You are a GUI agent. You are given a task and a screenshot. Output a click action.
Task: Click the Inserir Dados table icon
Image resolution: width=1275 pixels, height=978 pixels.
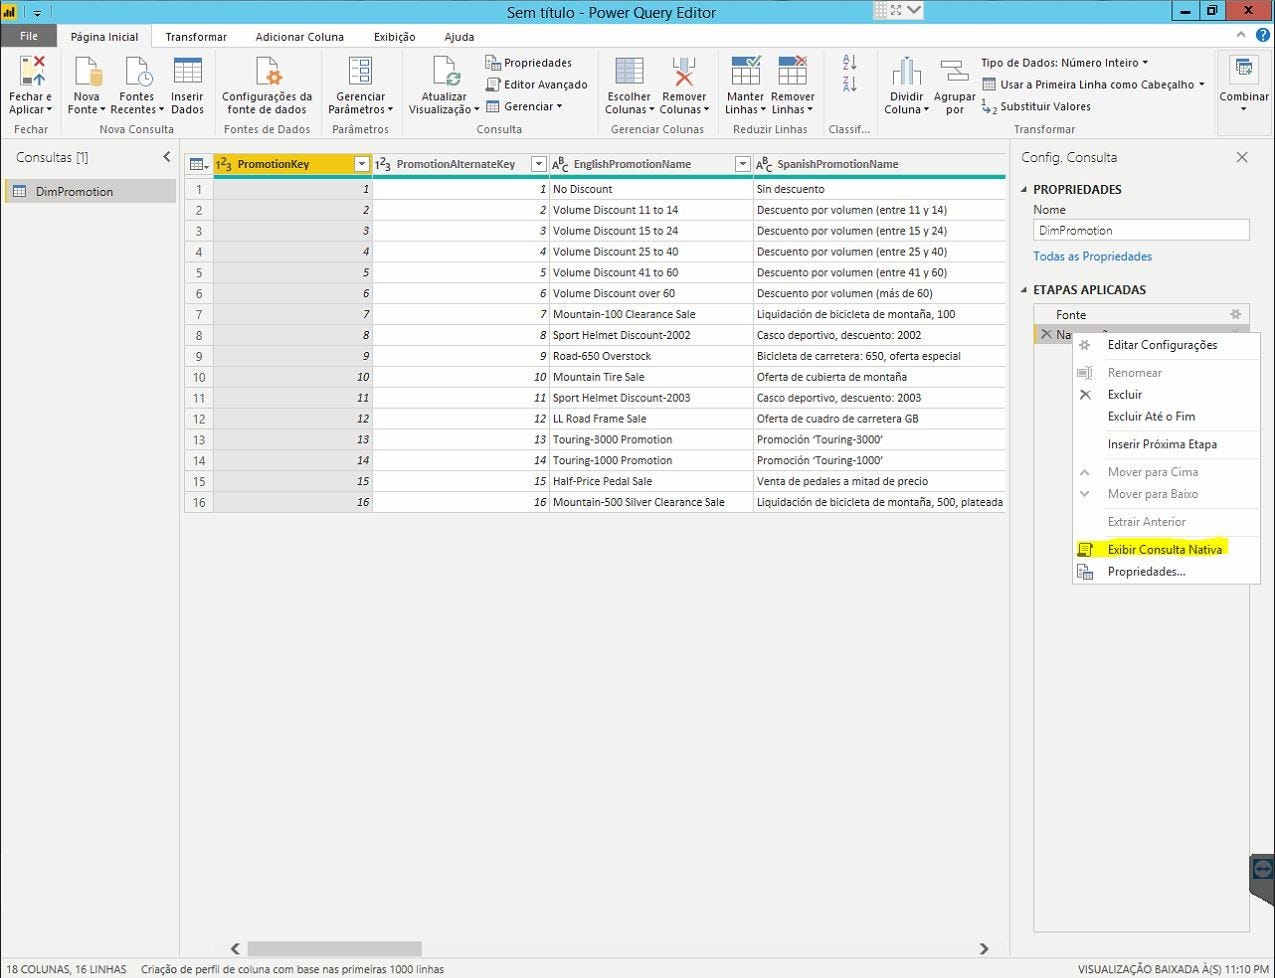pyautogui.click(x=187, y=72)
